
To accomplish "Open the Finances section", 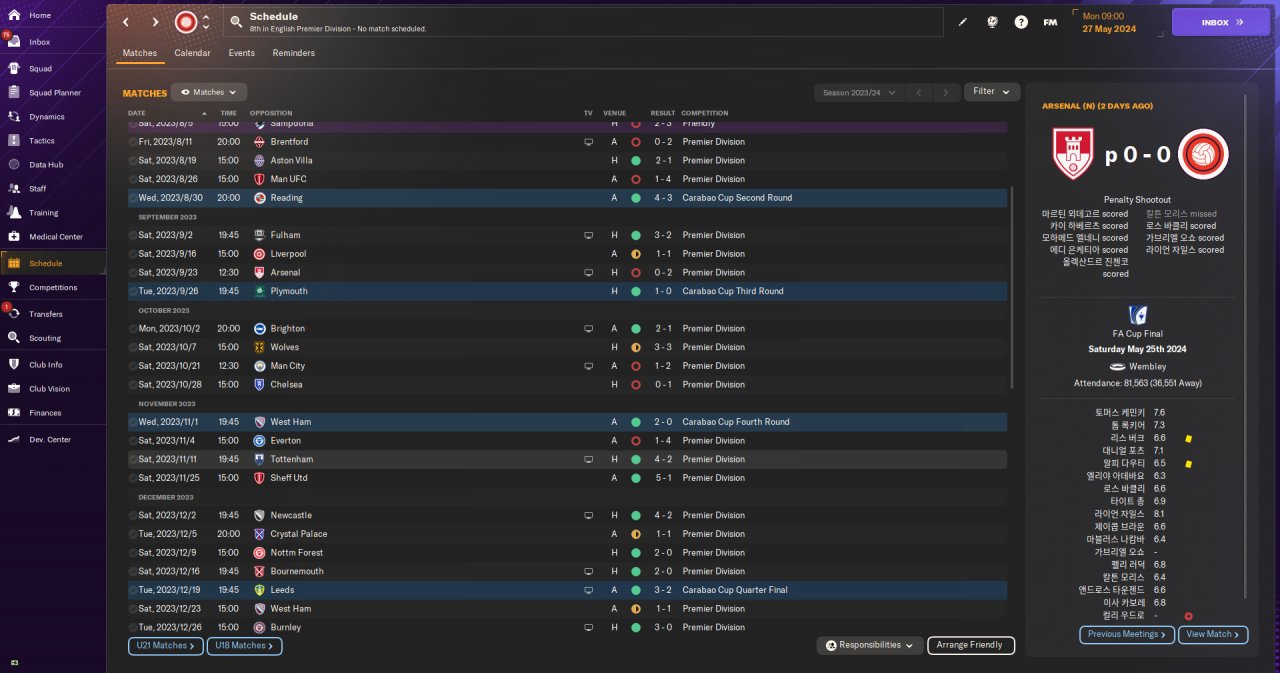I will pyautogui.click(x=45, y=413).
